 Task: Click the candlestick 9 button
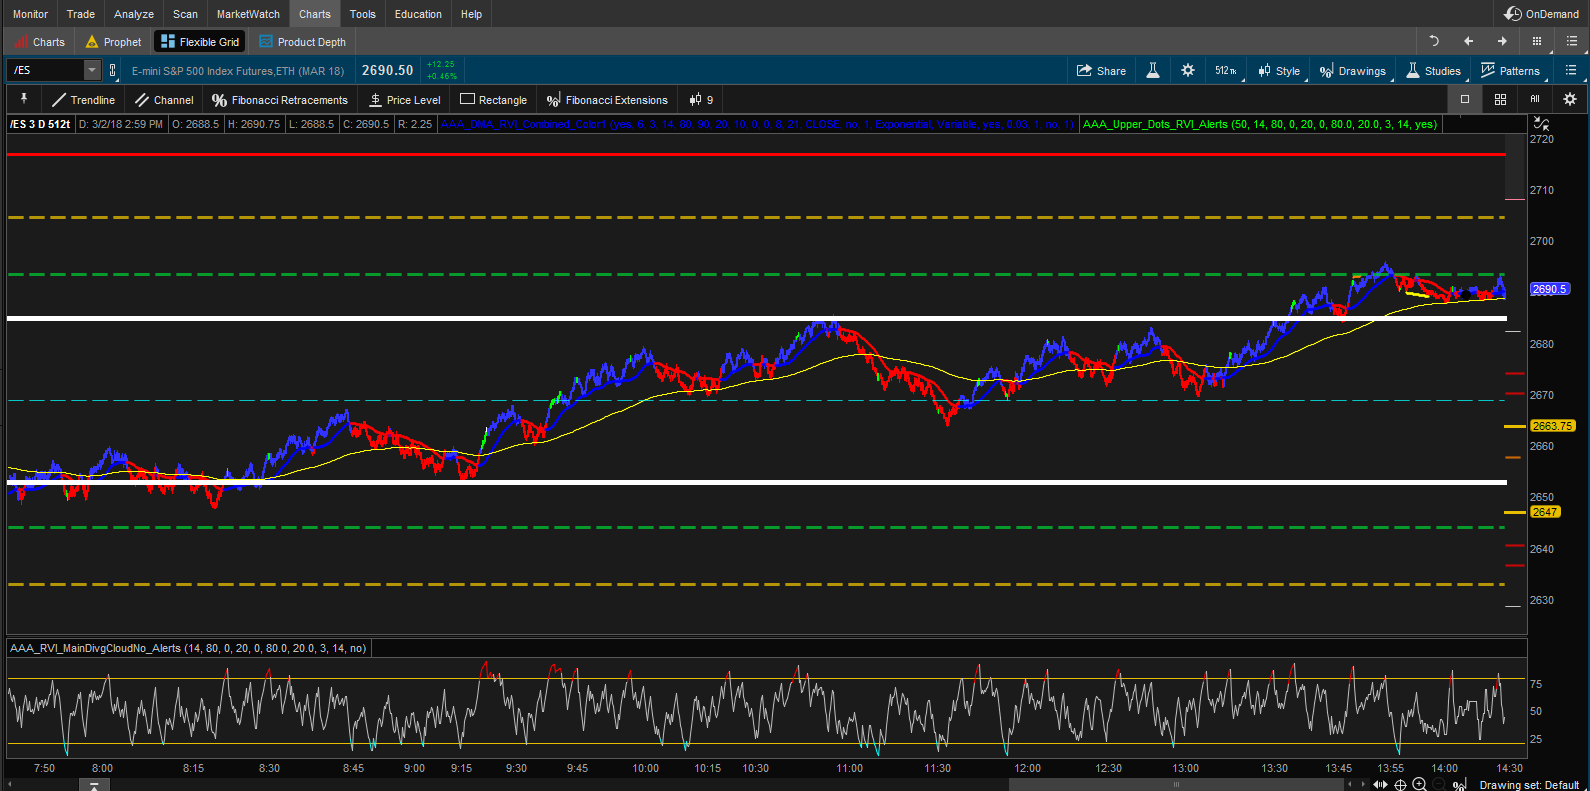[x=701, y=100]
